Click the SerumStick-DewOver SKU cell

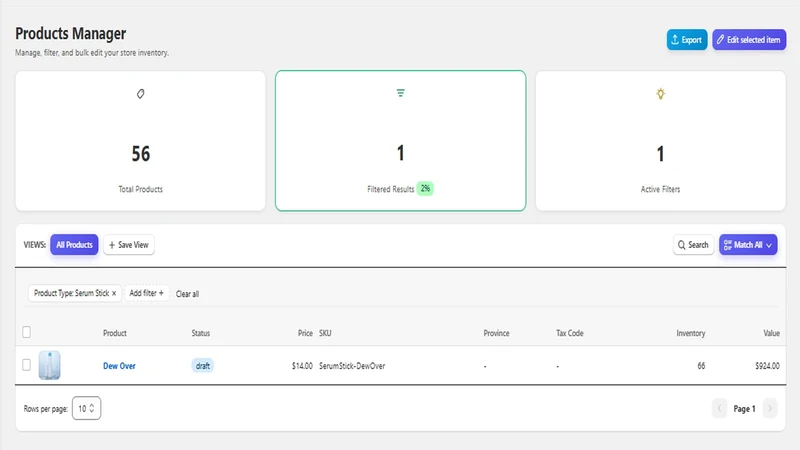click(x=352, y=366)
